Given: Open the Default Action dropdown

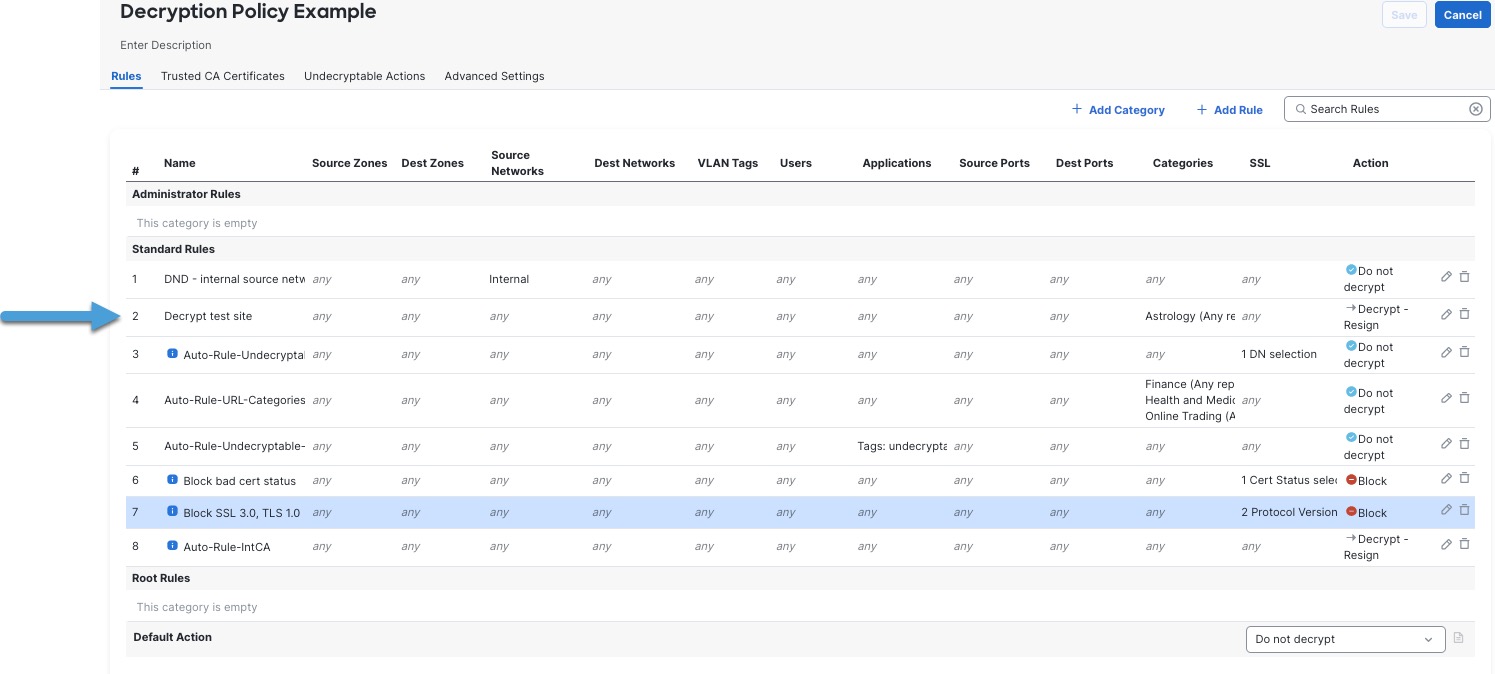Looking at the screenshot, I should 1344,639.
